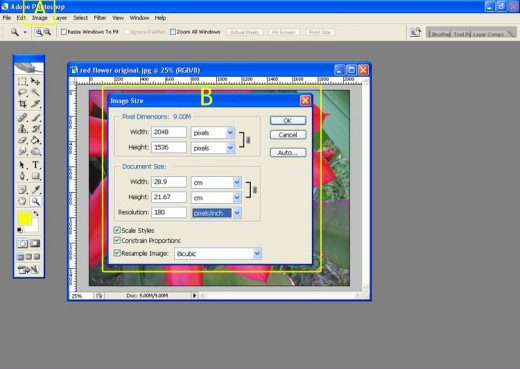This screenshot has height=369, width=520.
Task: Select the Zoom tool in toolbox
Action: click(35, 201)
